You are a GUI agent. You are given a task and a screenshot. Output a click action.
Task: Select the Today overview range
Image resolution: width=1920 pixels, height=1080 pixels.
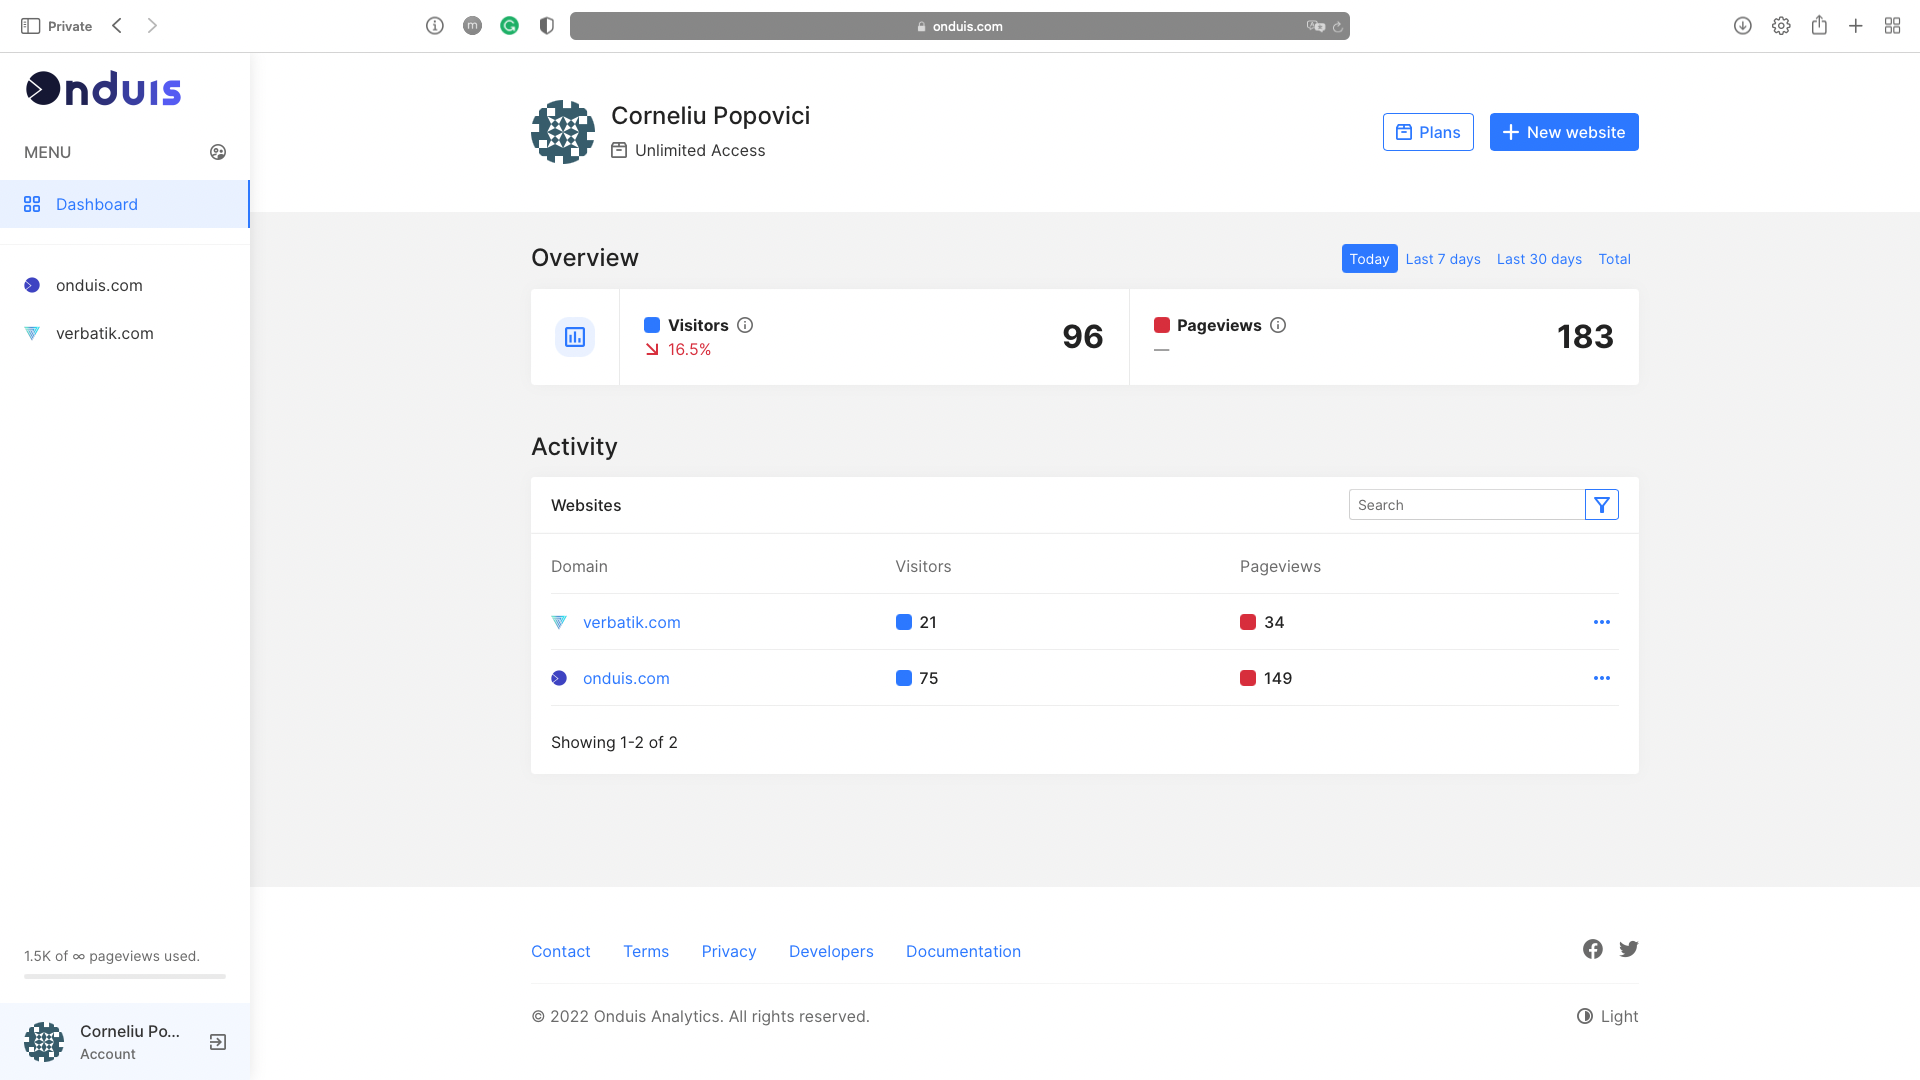click(x=1369, y=259)
